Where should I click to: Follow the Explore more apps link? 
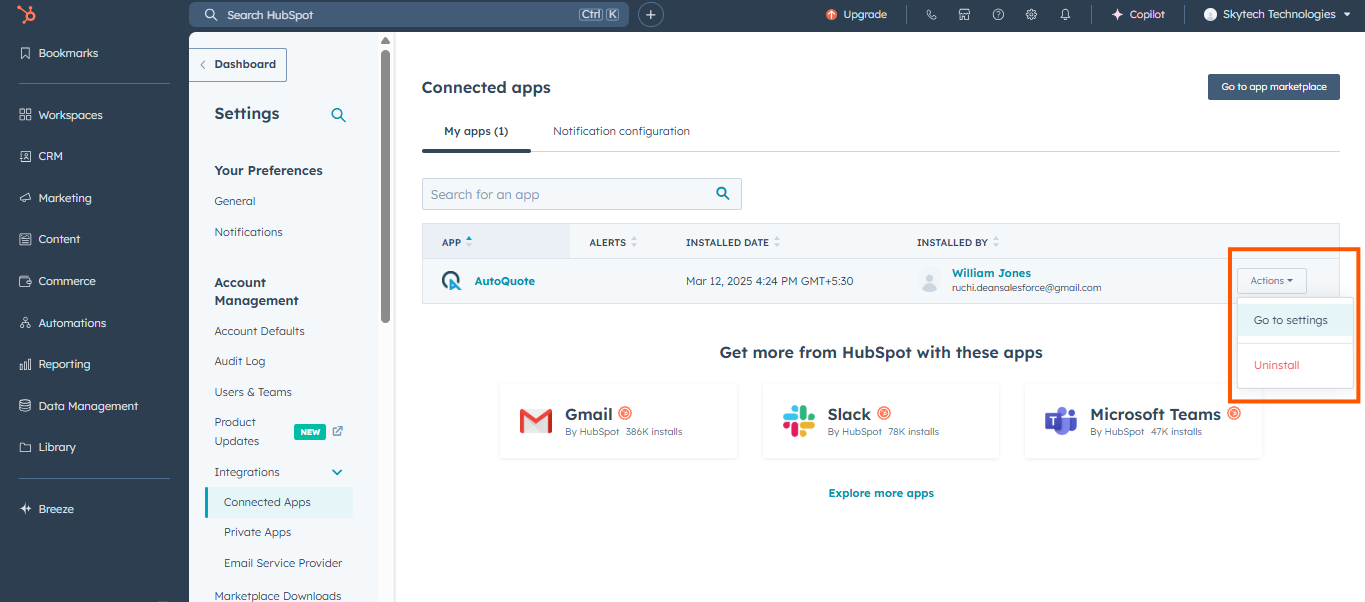(x=881, y=493)
